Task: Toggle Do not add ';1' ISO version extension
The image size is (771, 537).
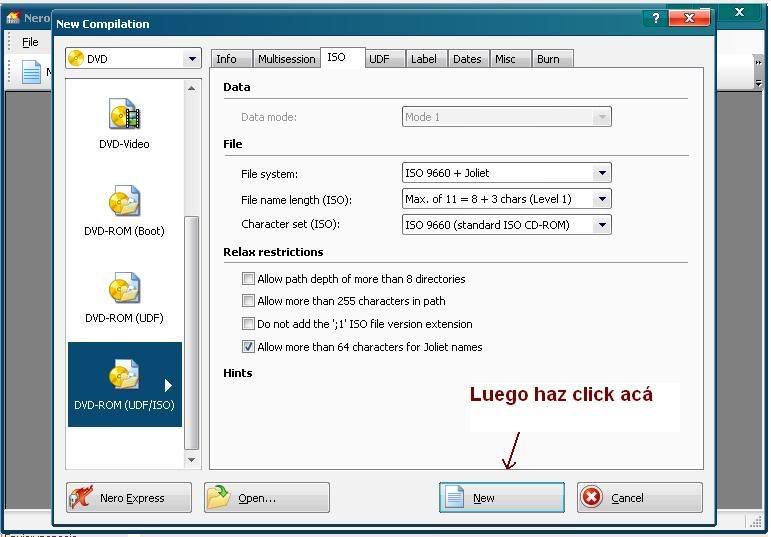Action: [248, 324]
